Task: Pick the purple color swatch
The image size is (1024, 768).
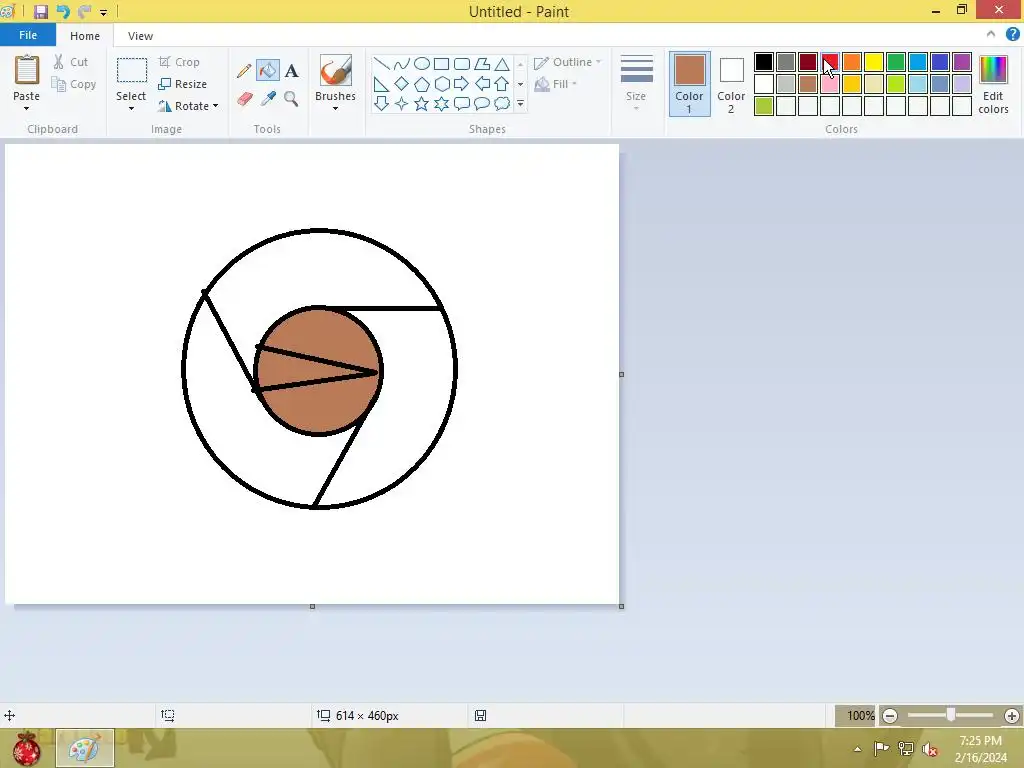Action: click(962, 62)
